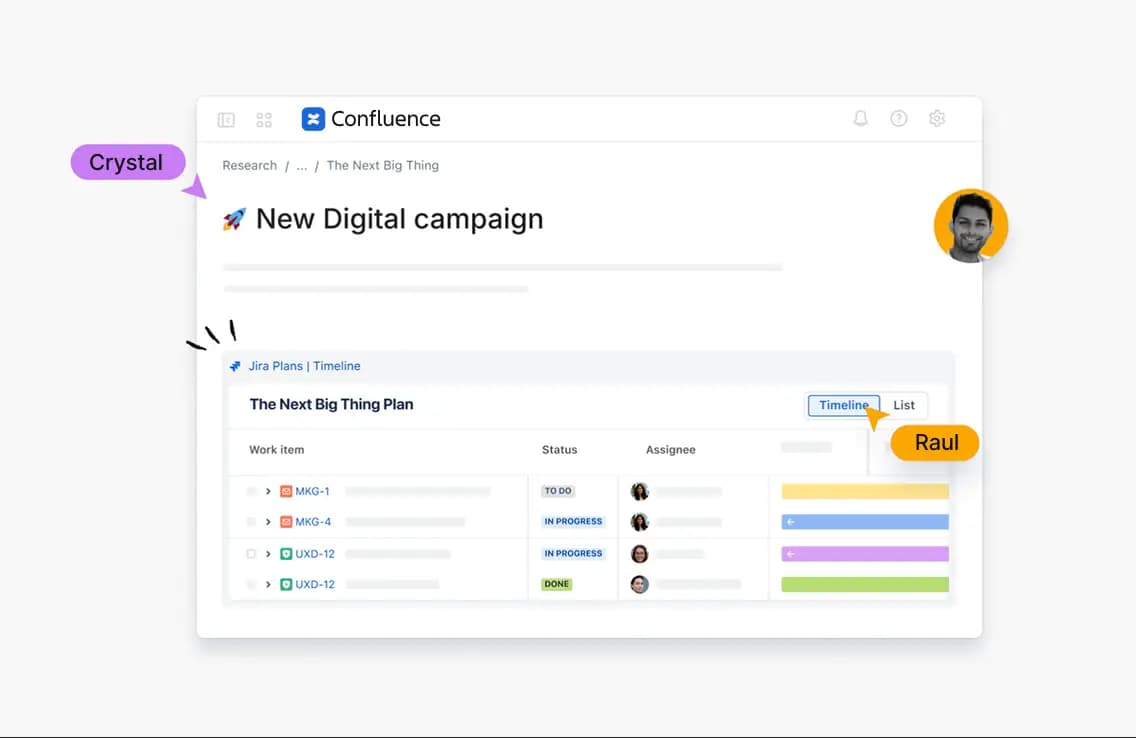Open the MKG-4 work item link
1136x738 pixels.
[313, 521]
